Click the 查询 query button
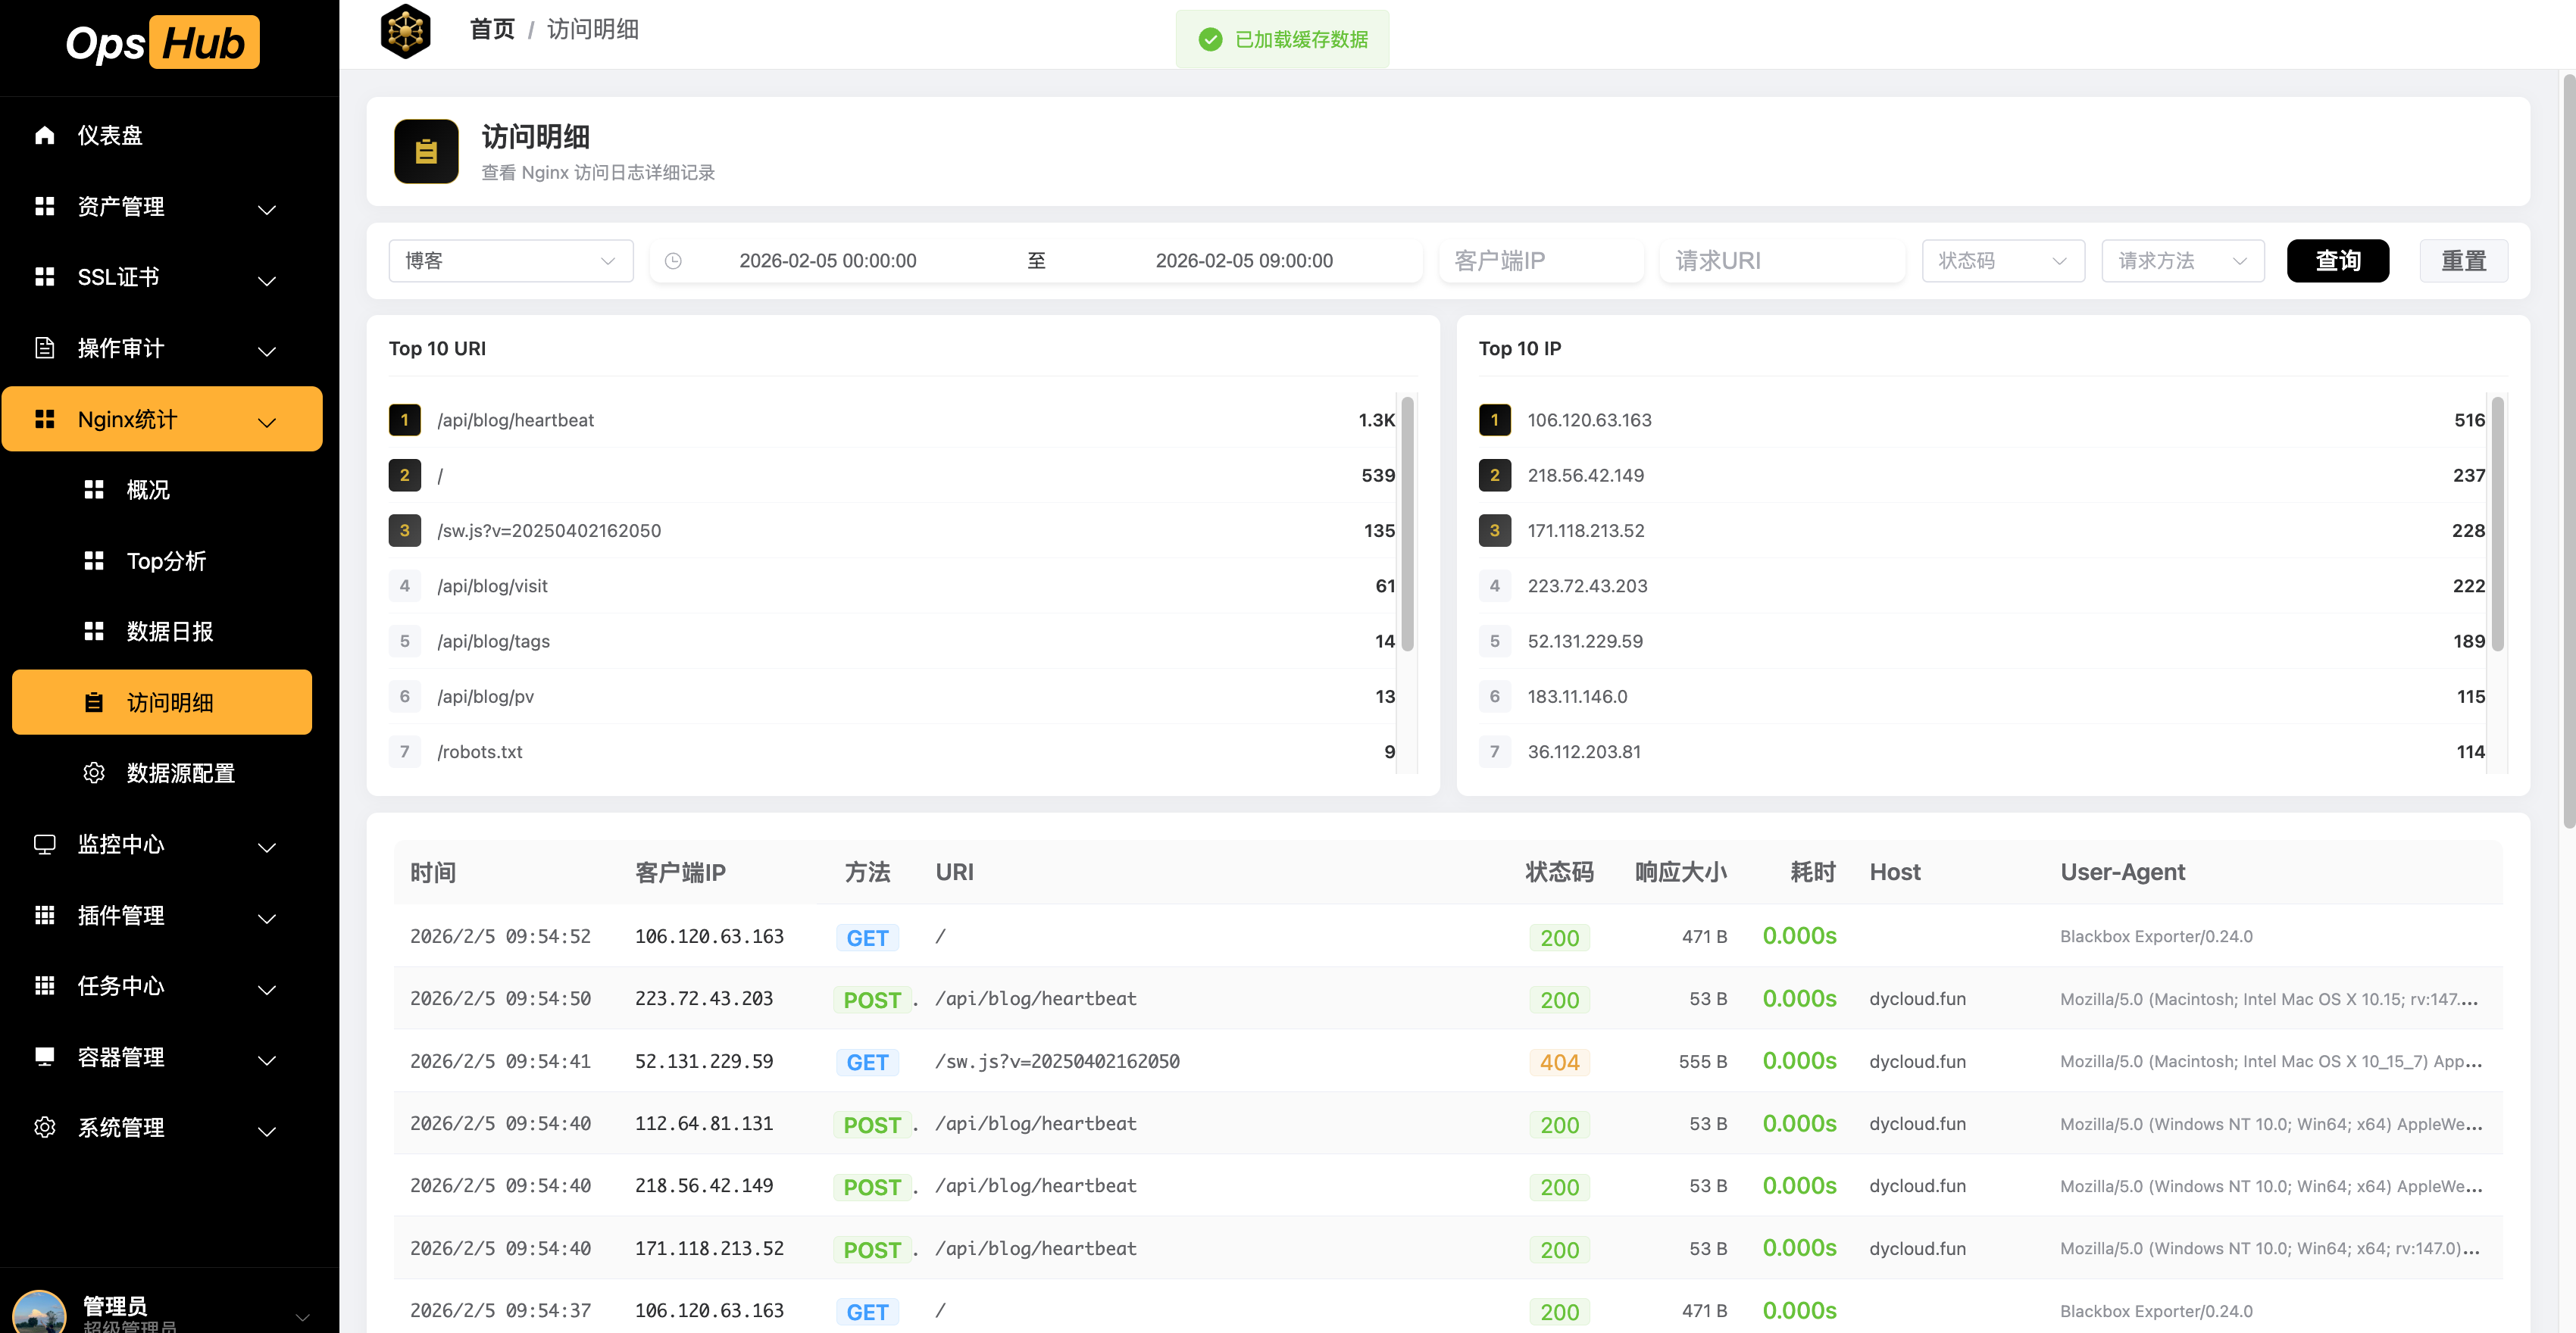Viewport: 2576px width, 1333px height. [x=2337, y=260]
